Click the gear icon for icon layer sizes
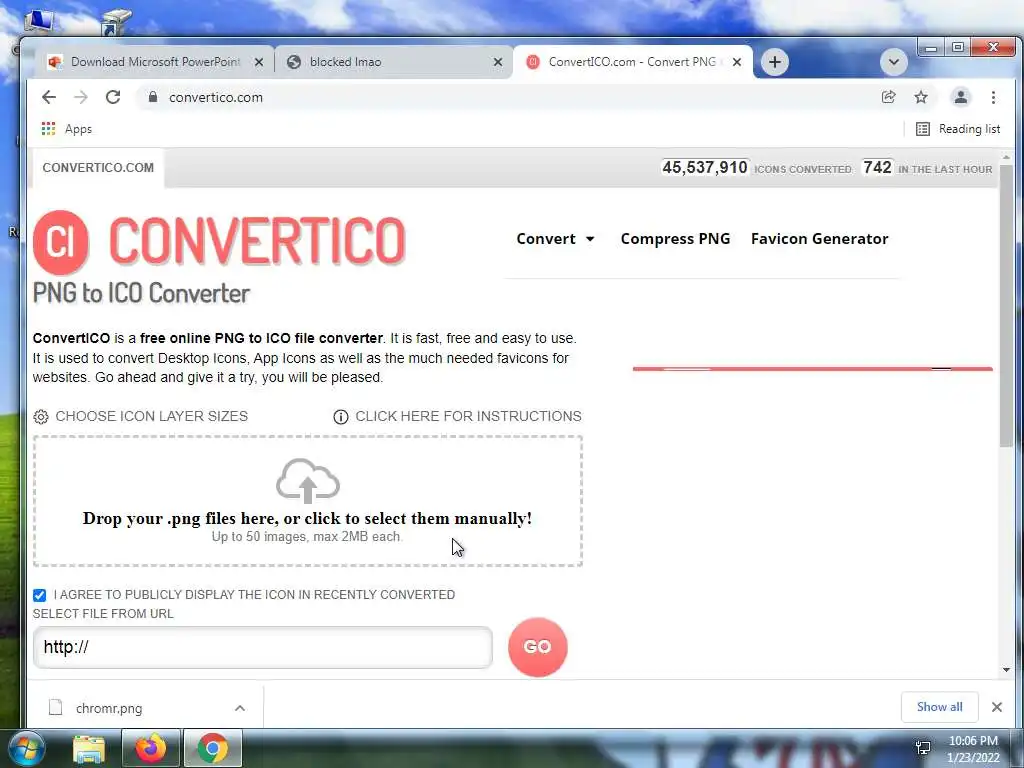The height and width of the screenshot is (768, 1024). tap(40, 417)
